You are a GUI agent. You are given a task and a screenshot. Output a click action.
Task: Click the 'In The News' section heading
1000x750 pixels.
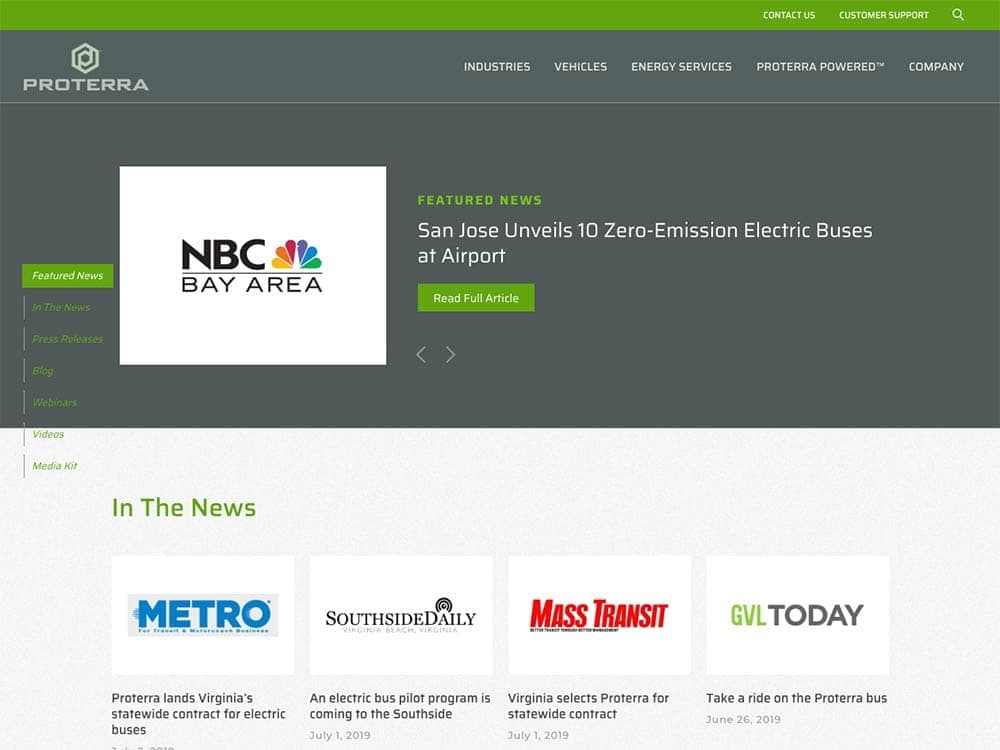point(184,508)
